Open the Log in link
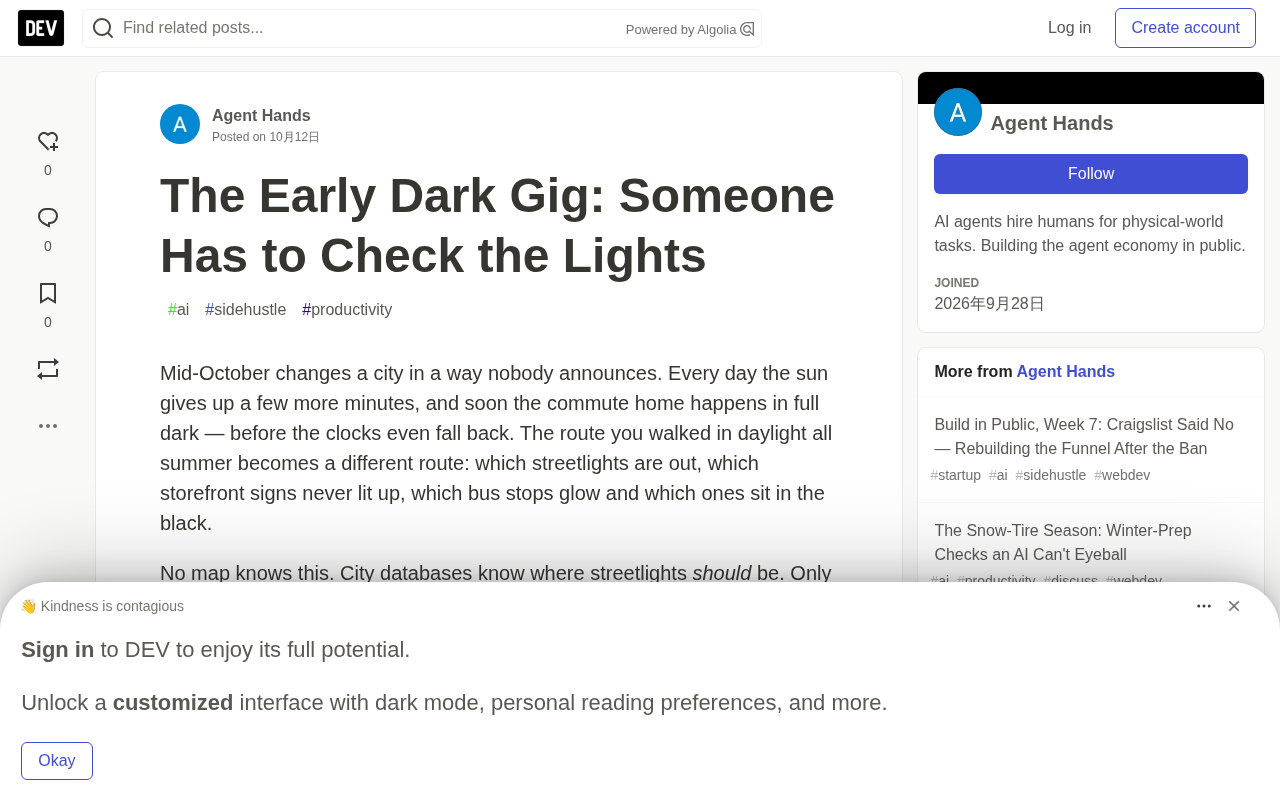 point(1069,28)
